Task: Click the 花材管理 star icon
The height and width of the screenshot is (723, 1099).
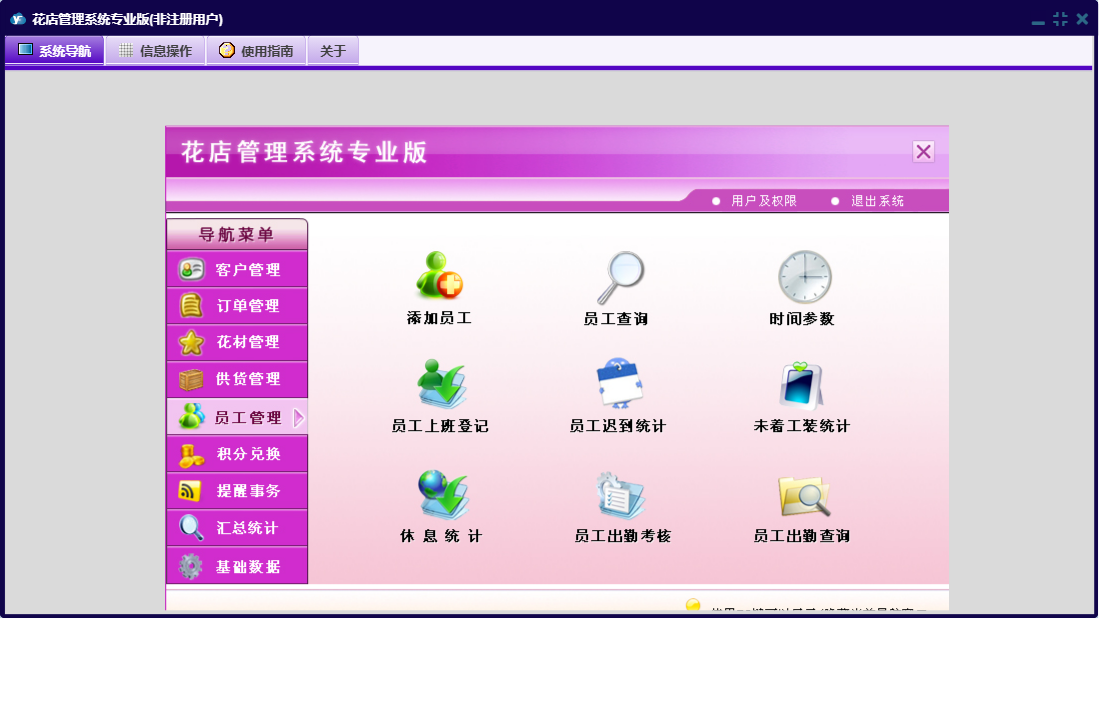Action: click(191, 343)
